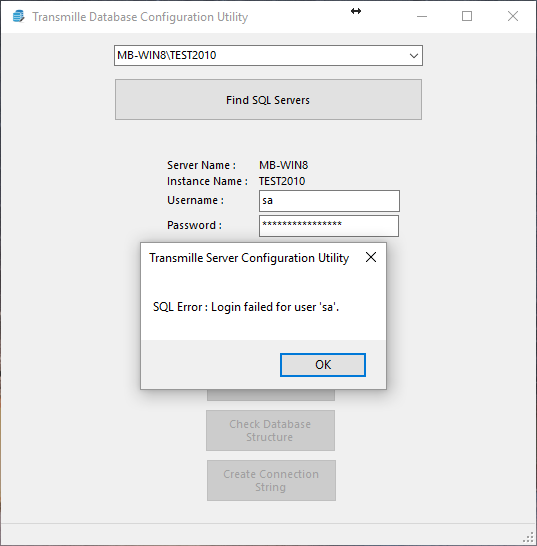Viewport: 537px width, 546px height.
Task: Focus the Password input field
Action: tap(329, 226)
